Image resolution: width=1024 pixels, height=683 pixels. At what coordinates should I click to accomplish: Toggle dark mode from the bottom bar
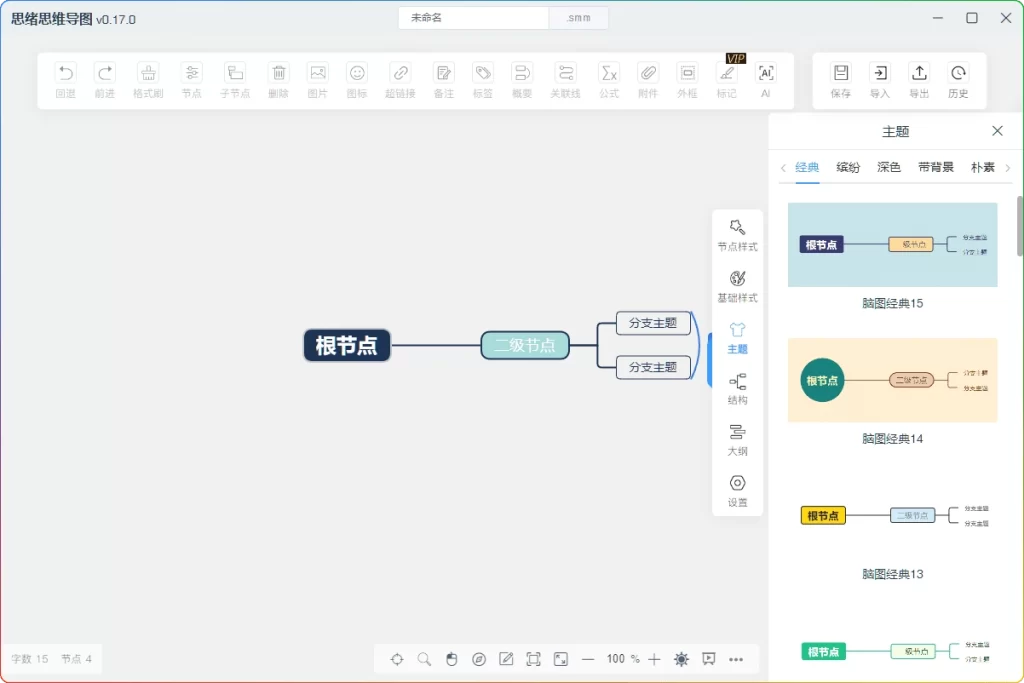click(x=681, y=659)
